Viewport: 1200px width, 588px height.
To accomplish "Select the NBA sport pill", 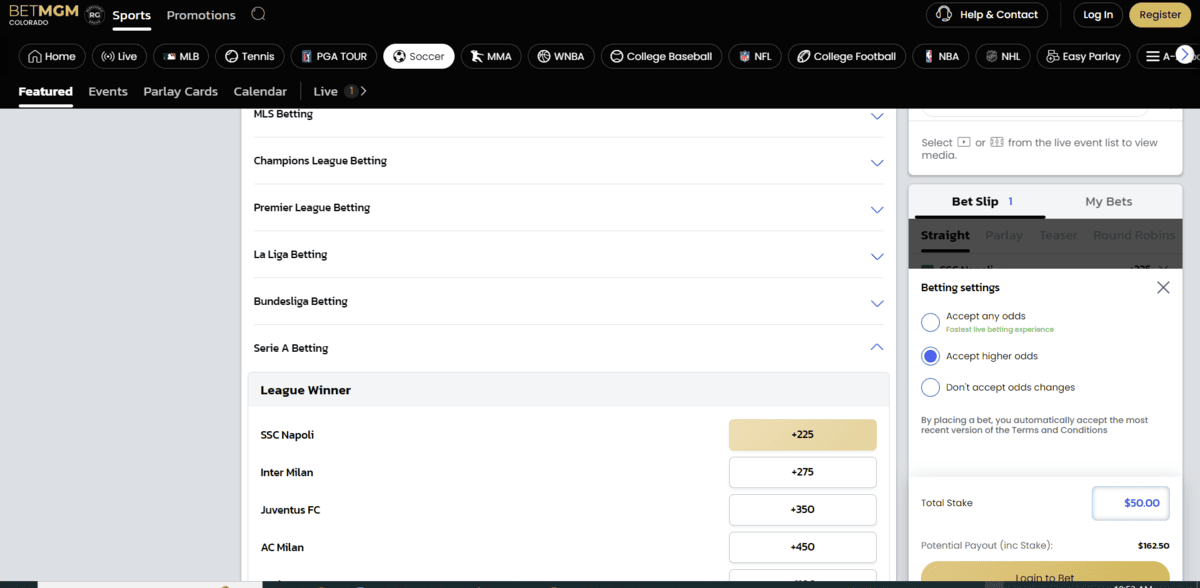I will (941, 56).
